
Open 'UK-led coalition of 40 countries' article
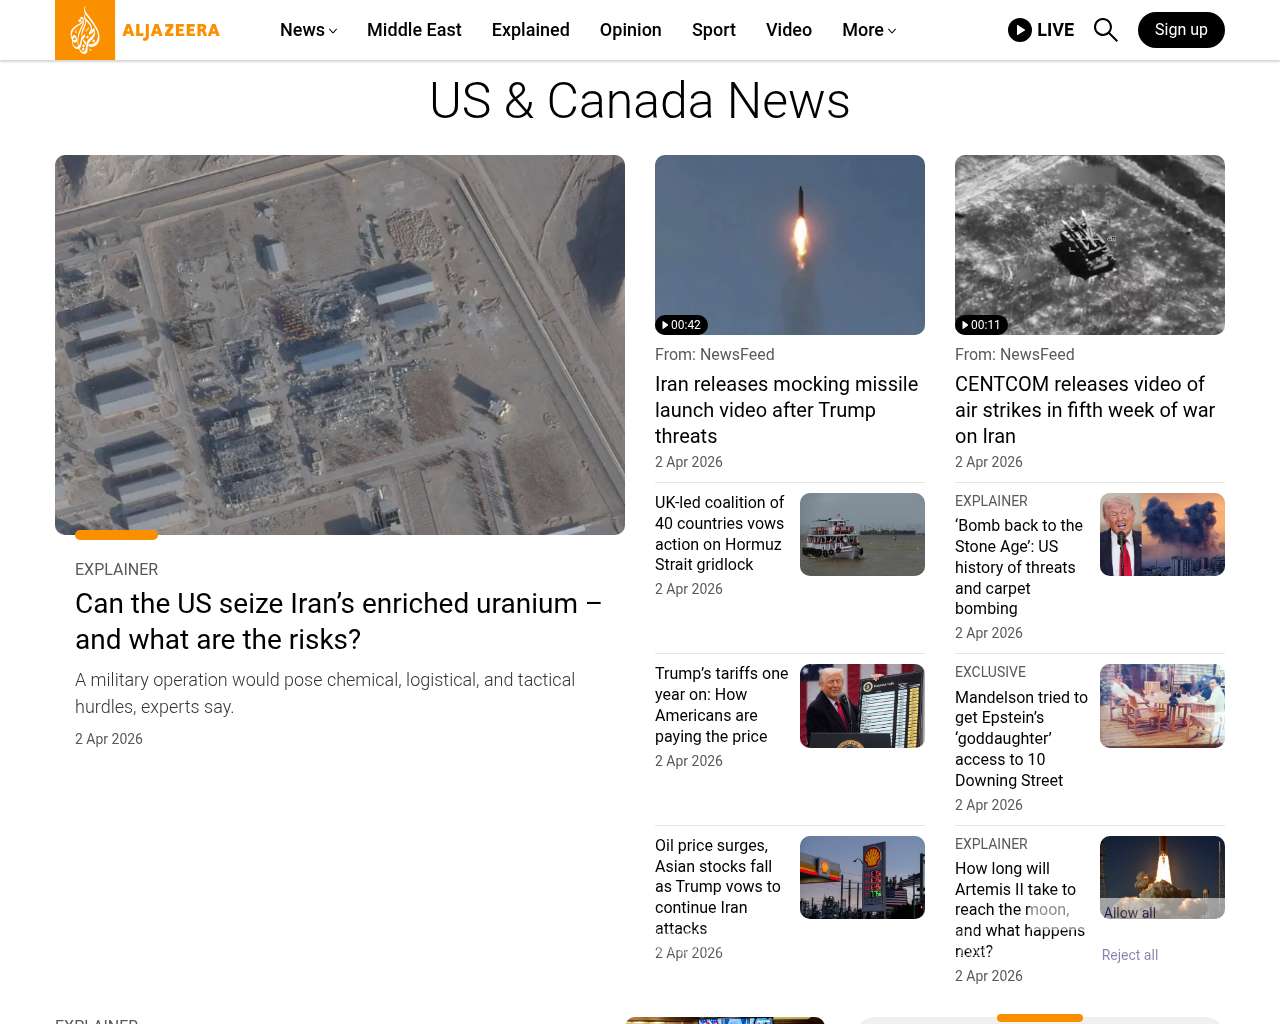coord(720,533)
